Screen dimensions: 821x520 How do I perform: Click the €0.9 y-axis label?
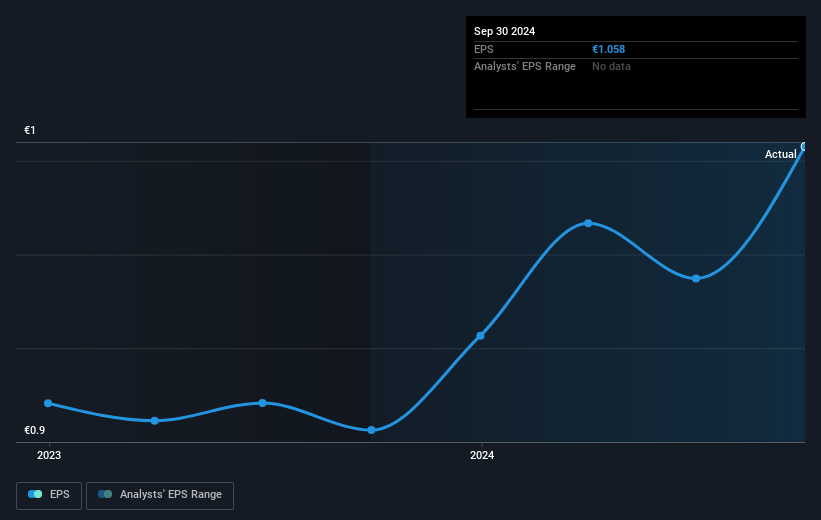pyautogui.click(x=35, y=430)
